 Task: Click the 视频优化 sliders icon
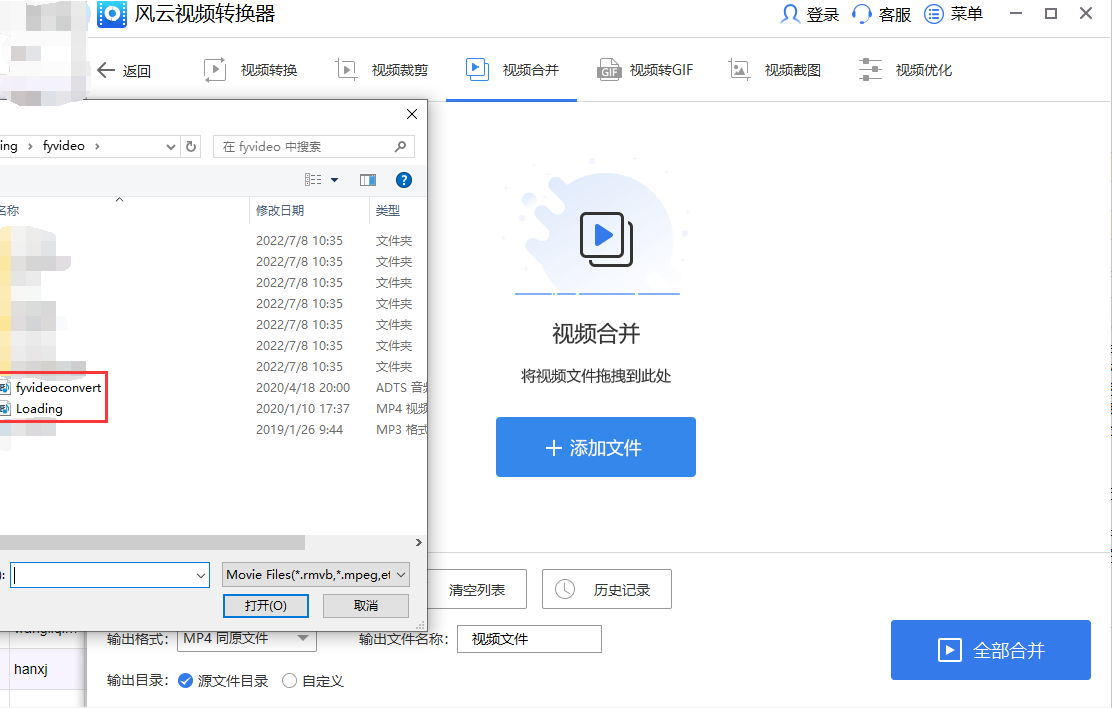(870, 70)
